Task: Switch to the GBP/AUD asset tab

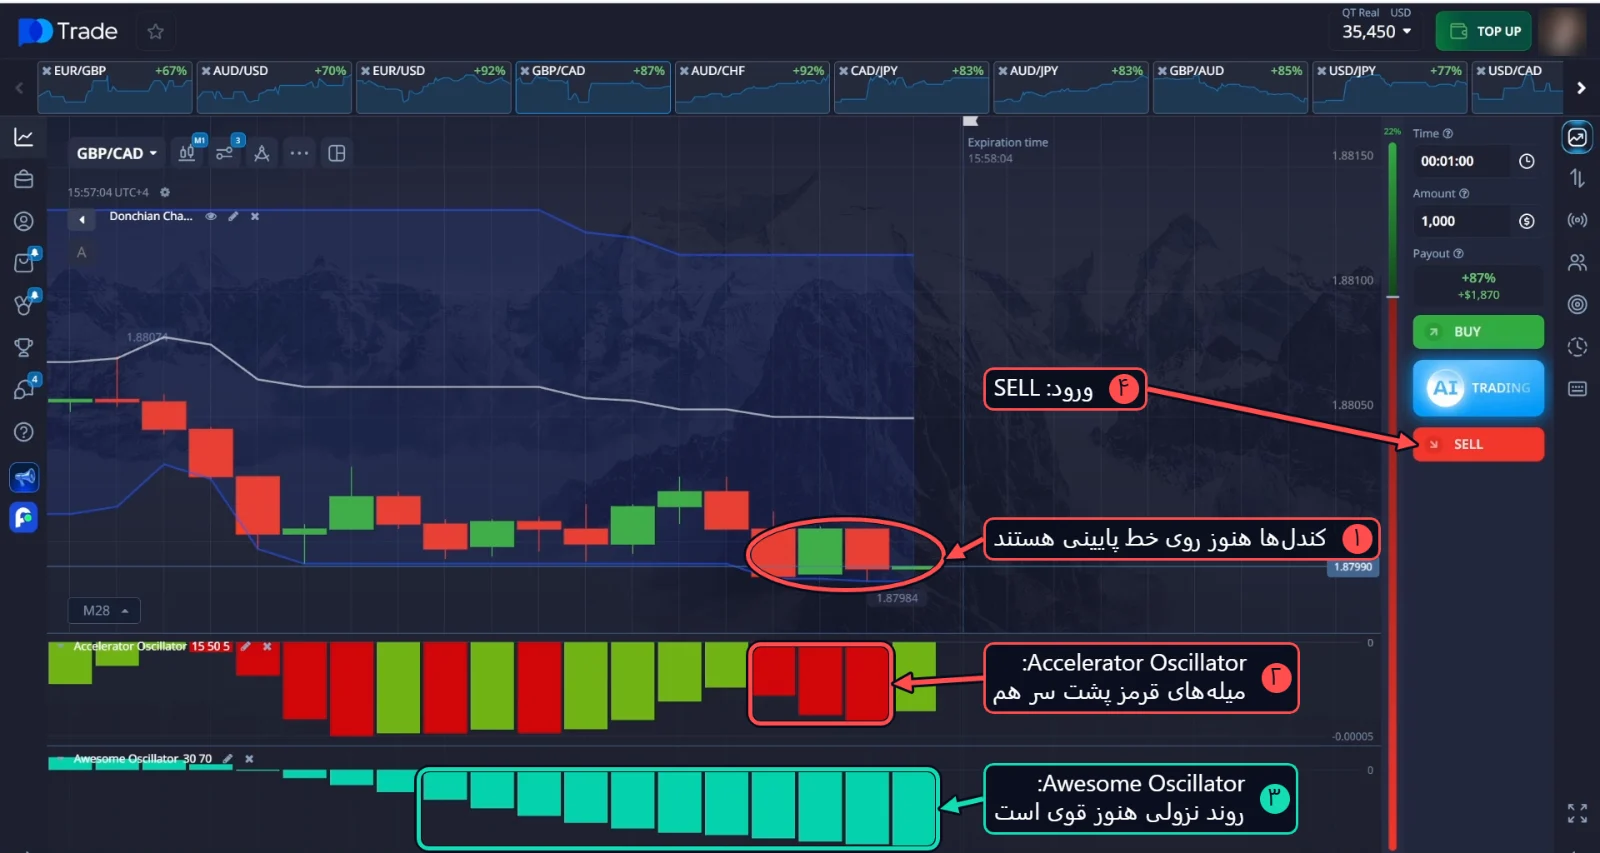Action: tap(1230, 87)
